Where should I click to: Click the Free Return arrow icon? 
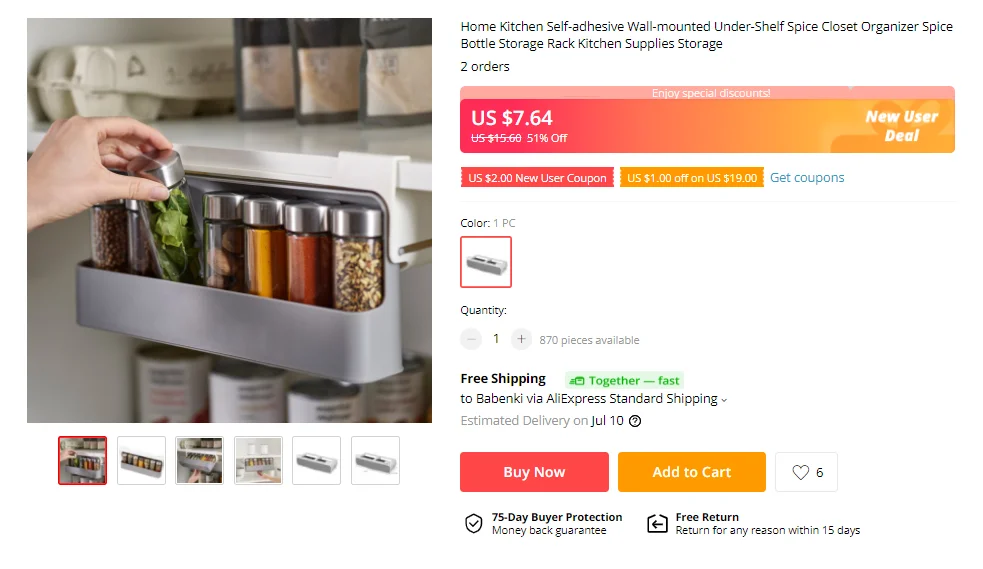(657, 524)
